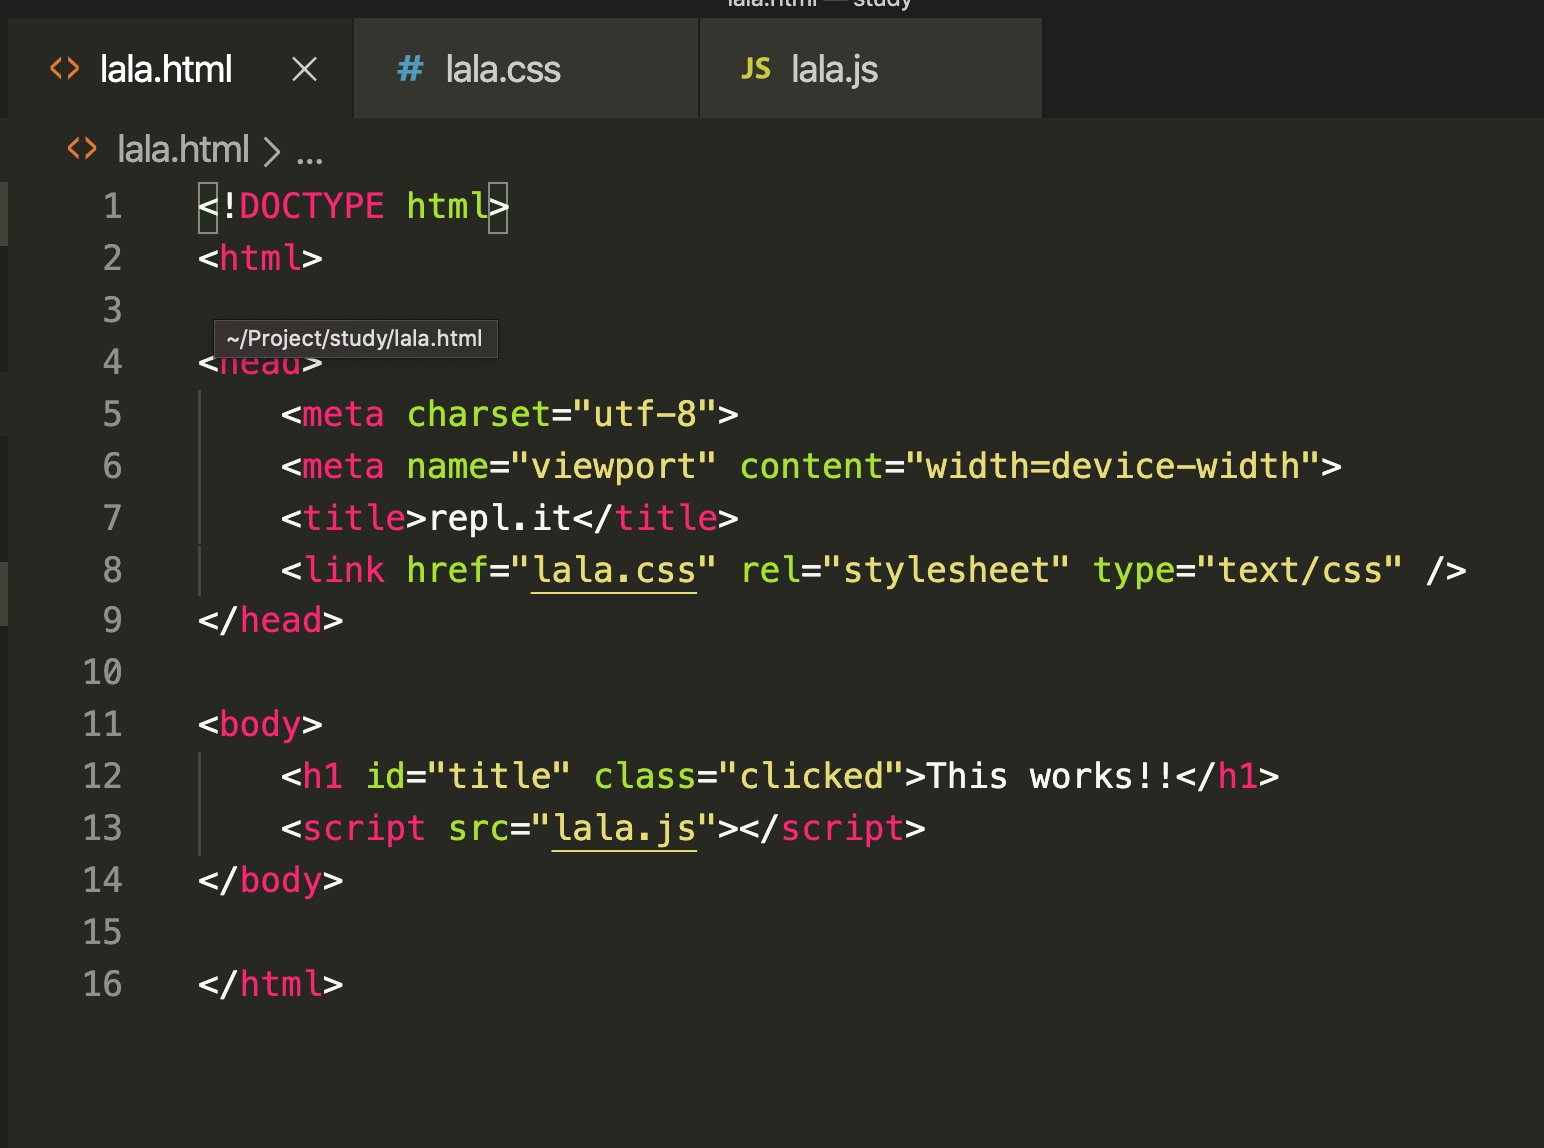
Task: Click the "viewport" string value
Action: [613, 466]
